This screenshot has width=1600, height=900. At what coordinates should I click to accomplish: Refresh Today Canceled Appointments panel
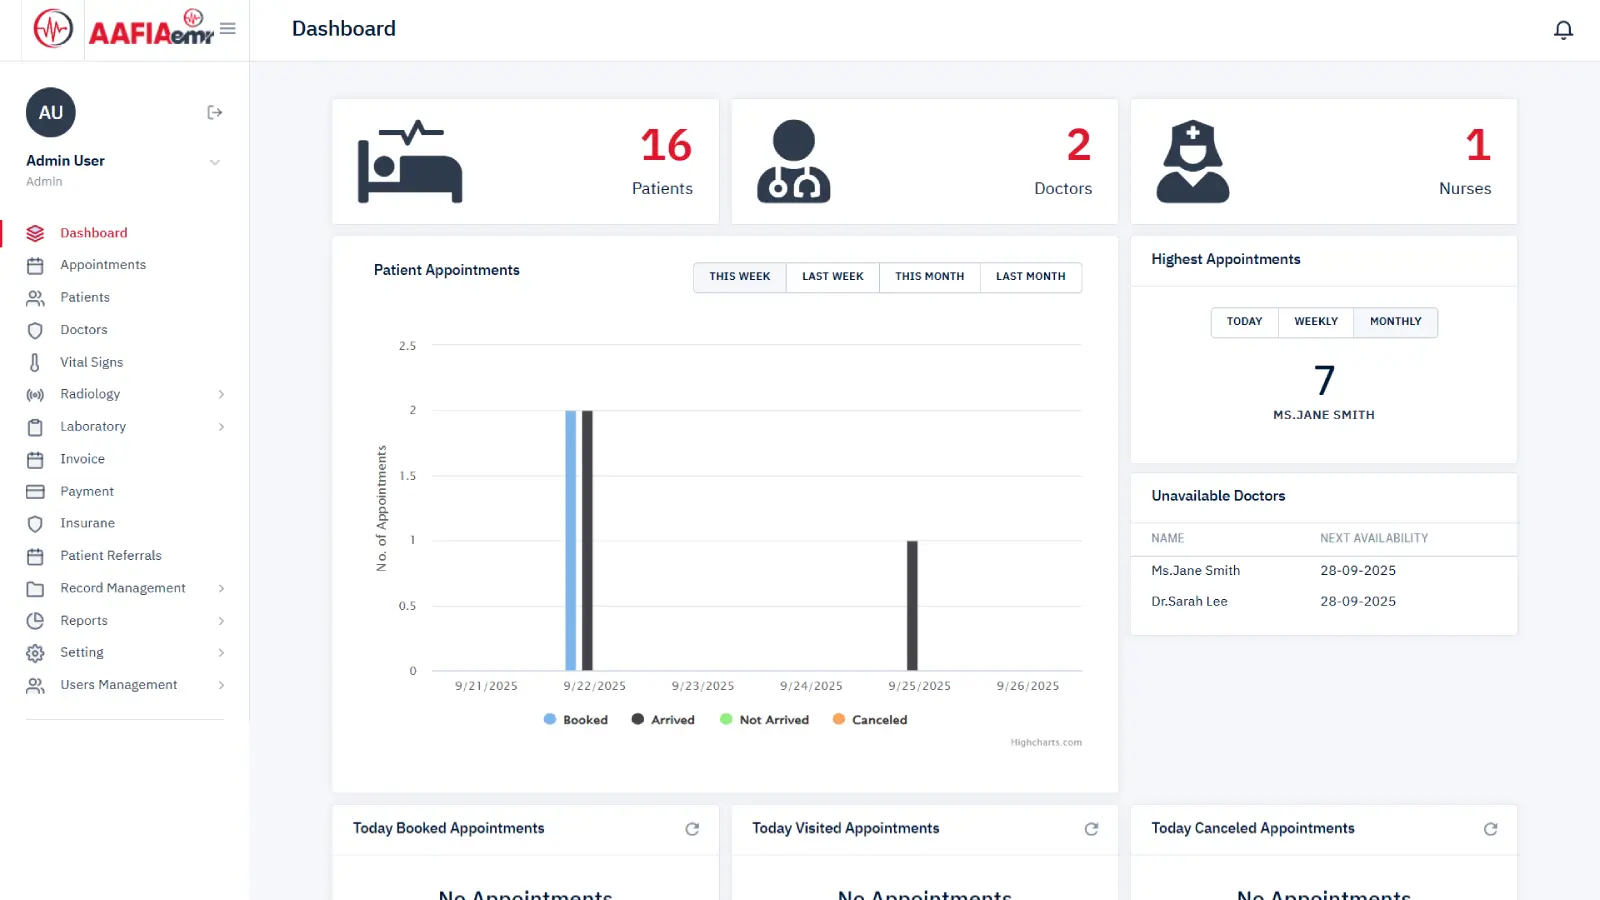(x=1490, y=829)
